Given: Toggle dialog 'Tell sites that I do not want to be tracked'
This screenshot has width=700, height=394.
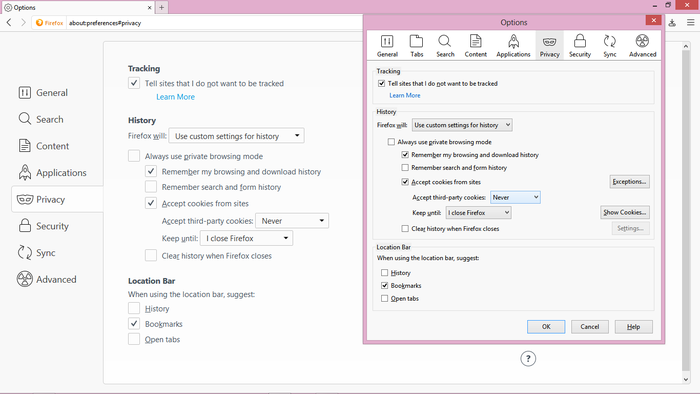Looking at the screenshot, I should point(381,83).
